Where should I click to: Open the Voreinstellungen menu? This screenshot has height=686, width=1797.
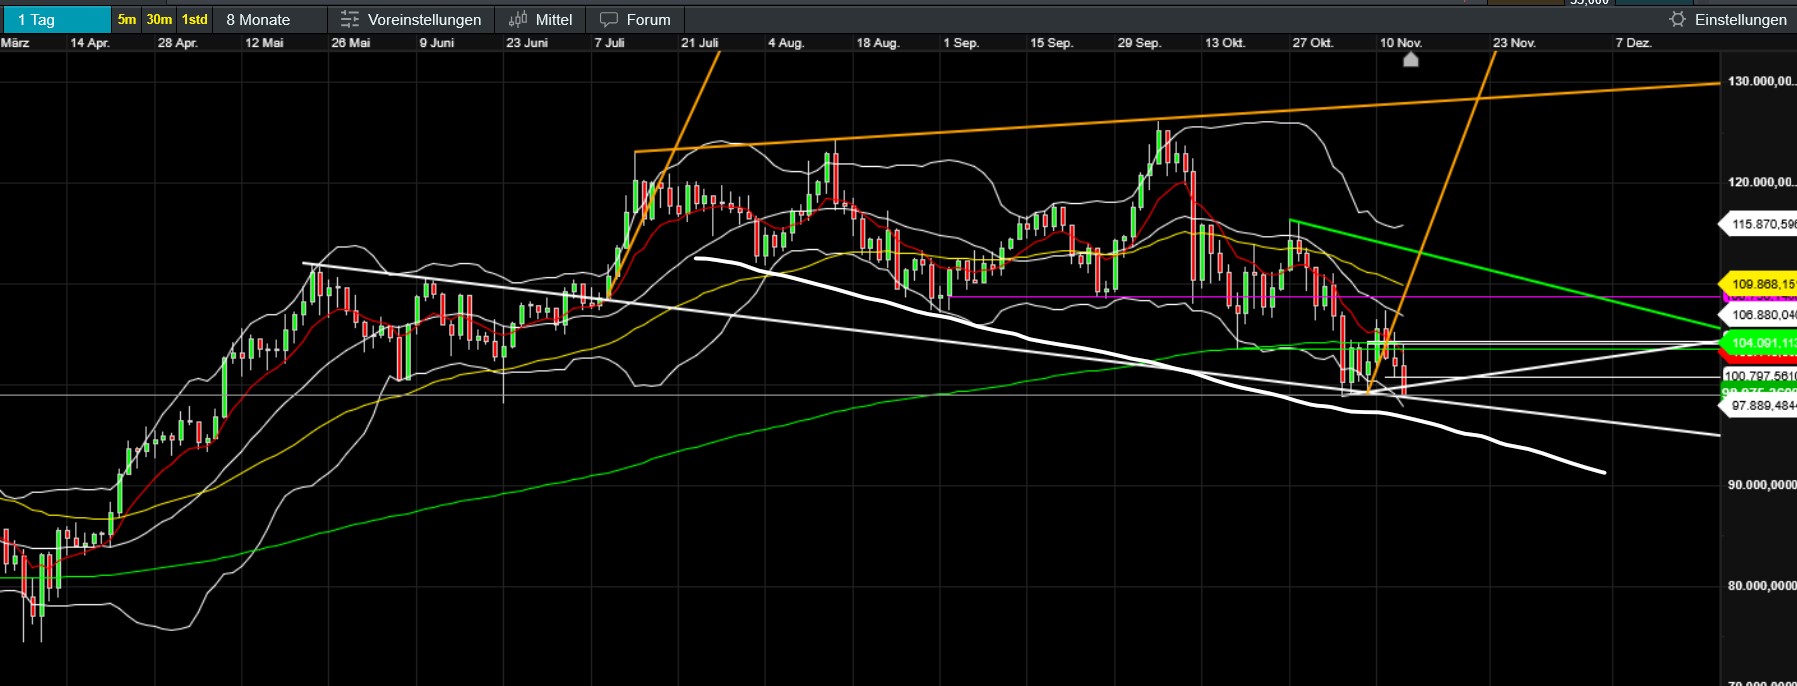click(x=424, y=20)
